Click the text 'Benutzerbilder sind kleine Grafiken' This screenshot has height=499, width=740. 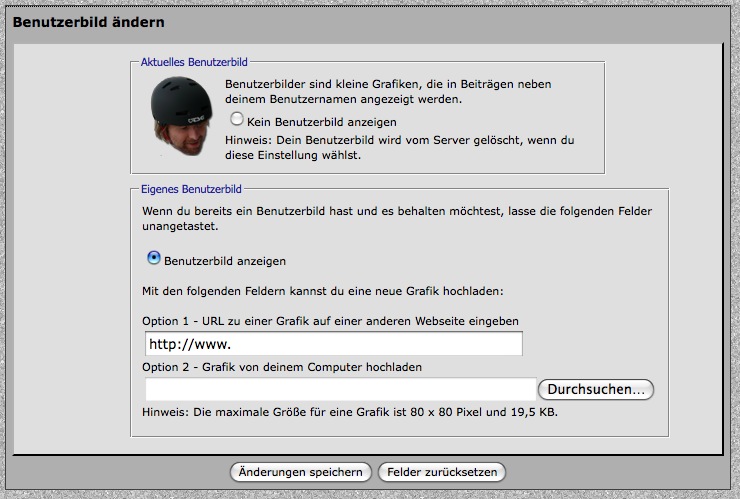point(322,84)
